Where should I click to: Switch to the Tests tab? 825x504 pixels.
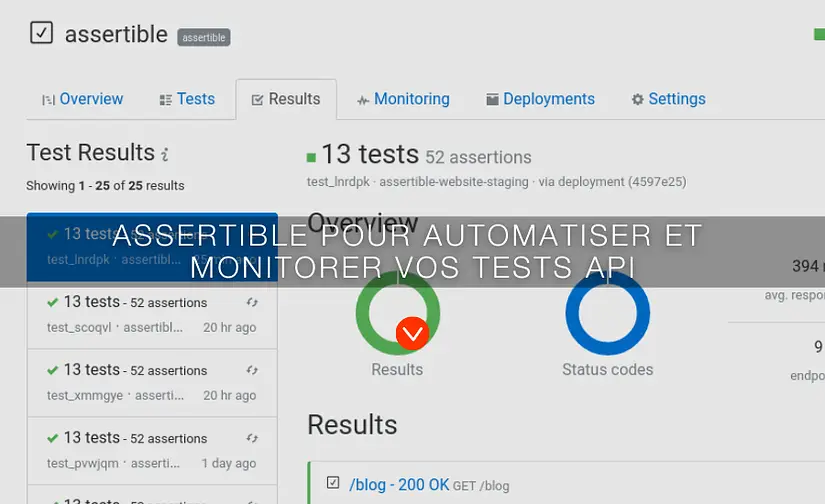click(x=187, y=99)
